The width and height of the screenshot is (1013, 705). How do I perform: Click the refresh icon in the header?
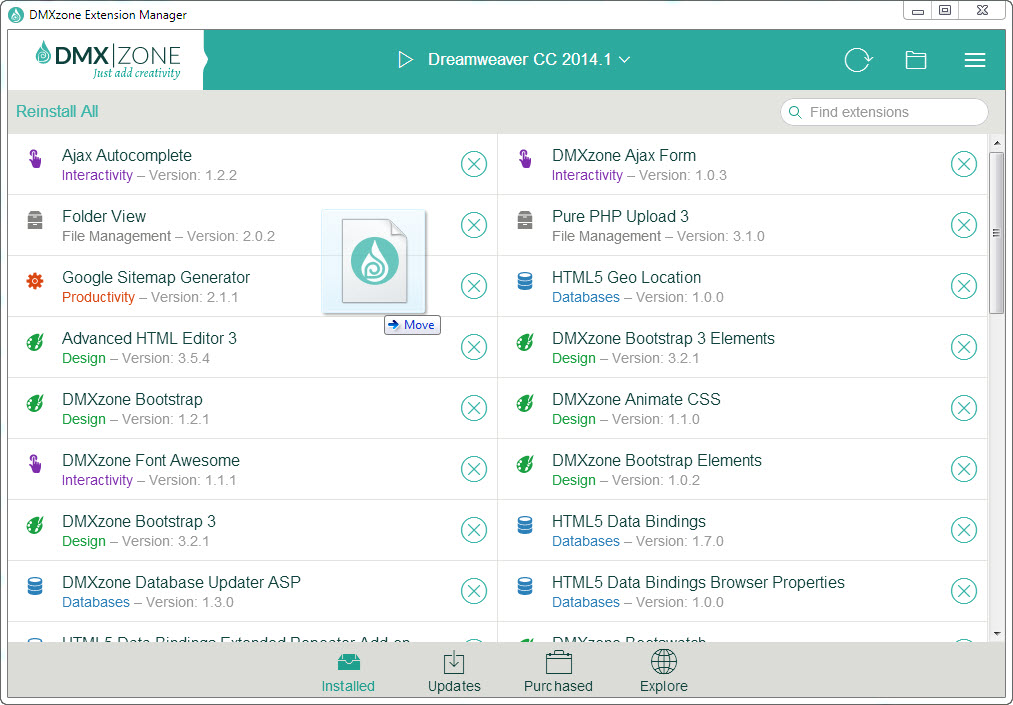[x=858, y=60]
